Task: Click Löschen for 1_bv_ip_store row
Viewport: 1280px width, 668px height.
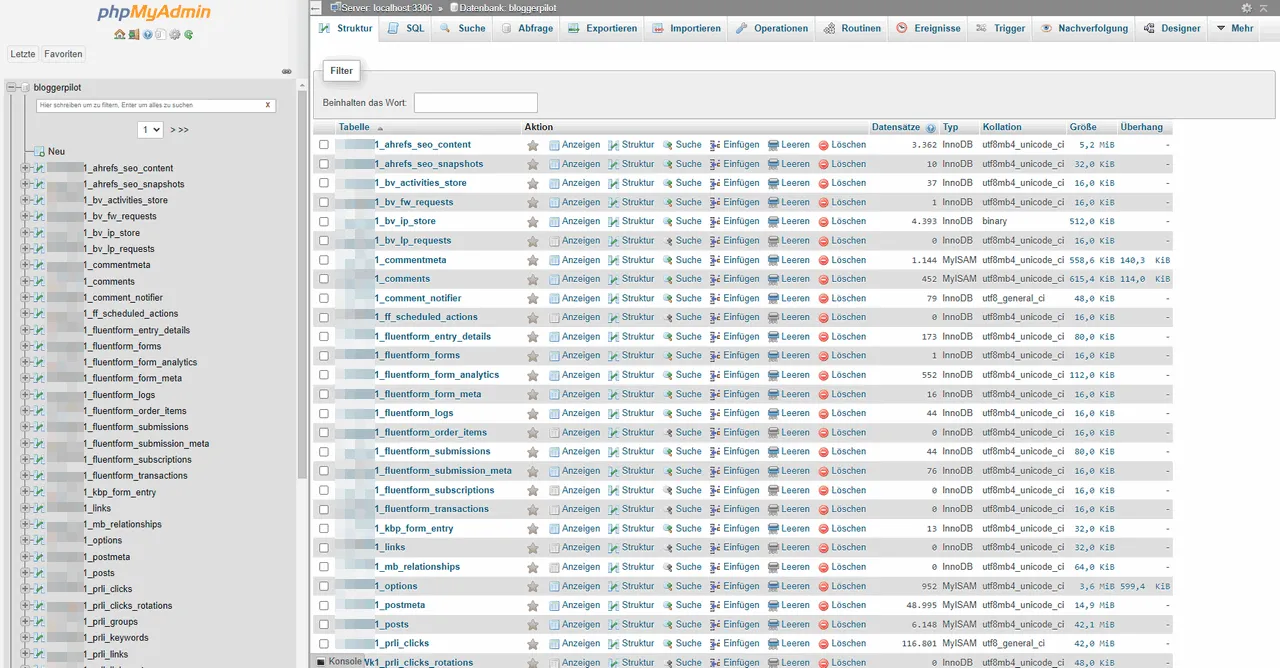Action: pos(842,222)
